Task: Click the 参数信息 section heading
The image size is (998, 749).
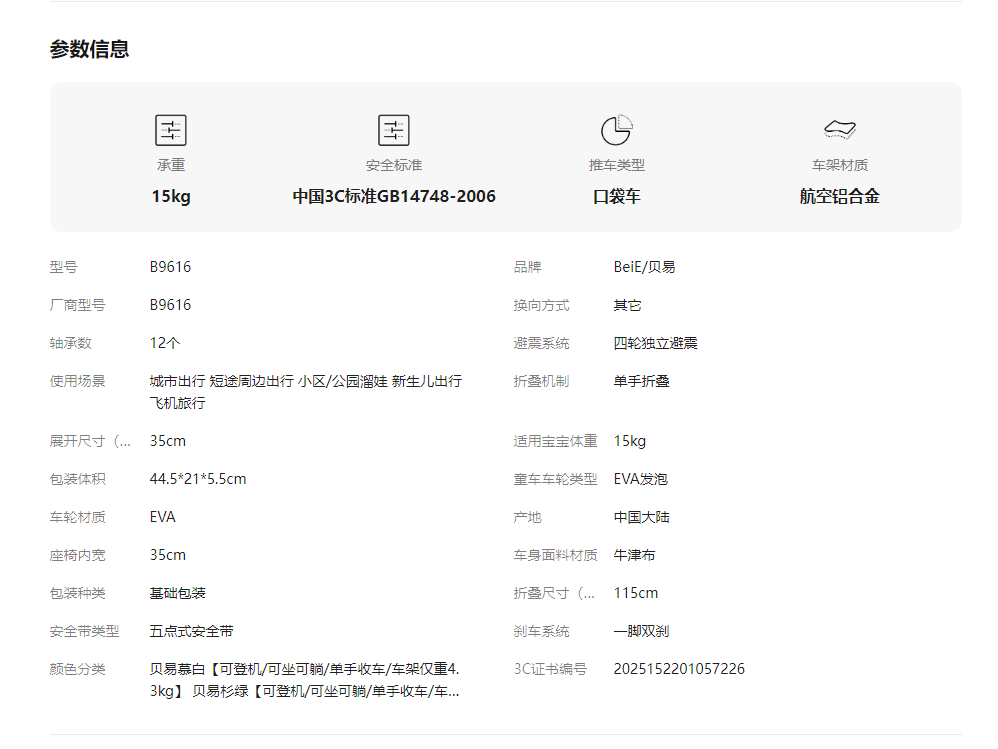Action: point(90,49)
